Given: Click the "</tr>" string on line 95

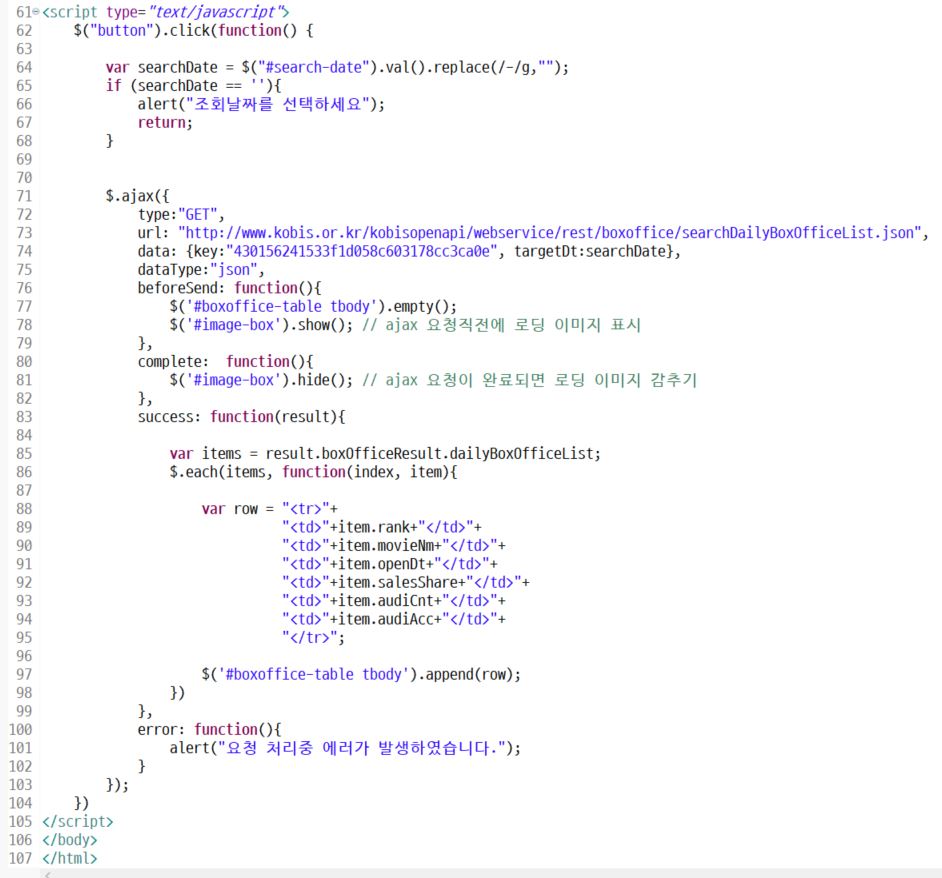Looking at the screenshot, I should coord(309,638).
